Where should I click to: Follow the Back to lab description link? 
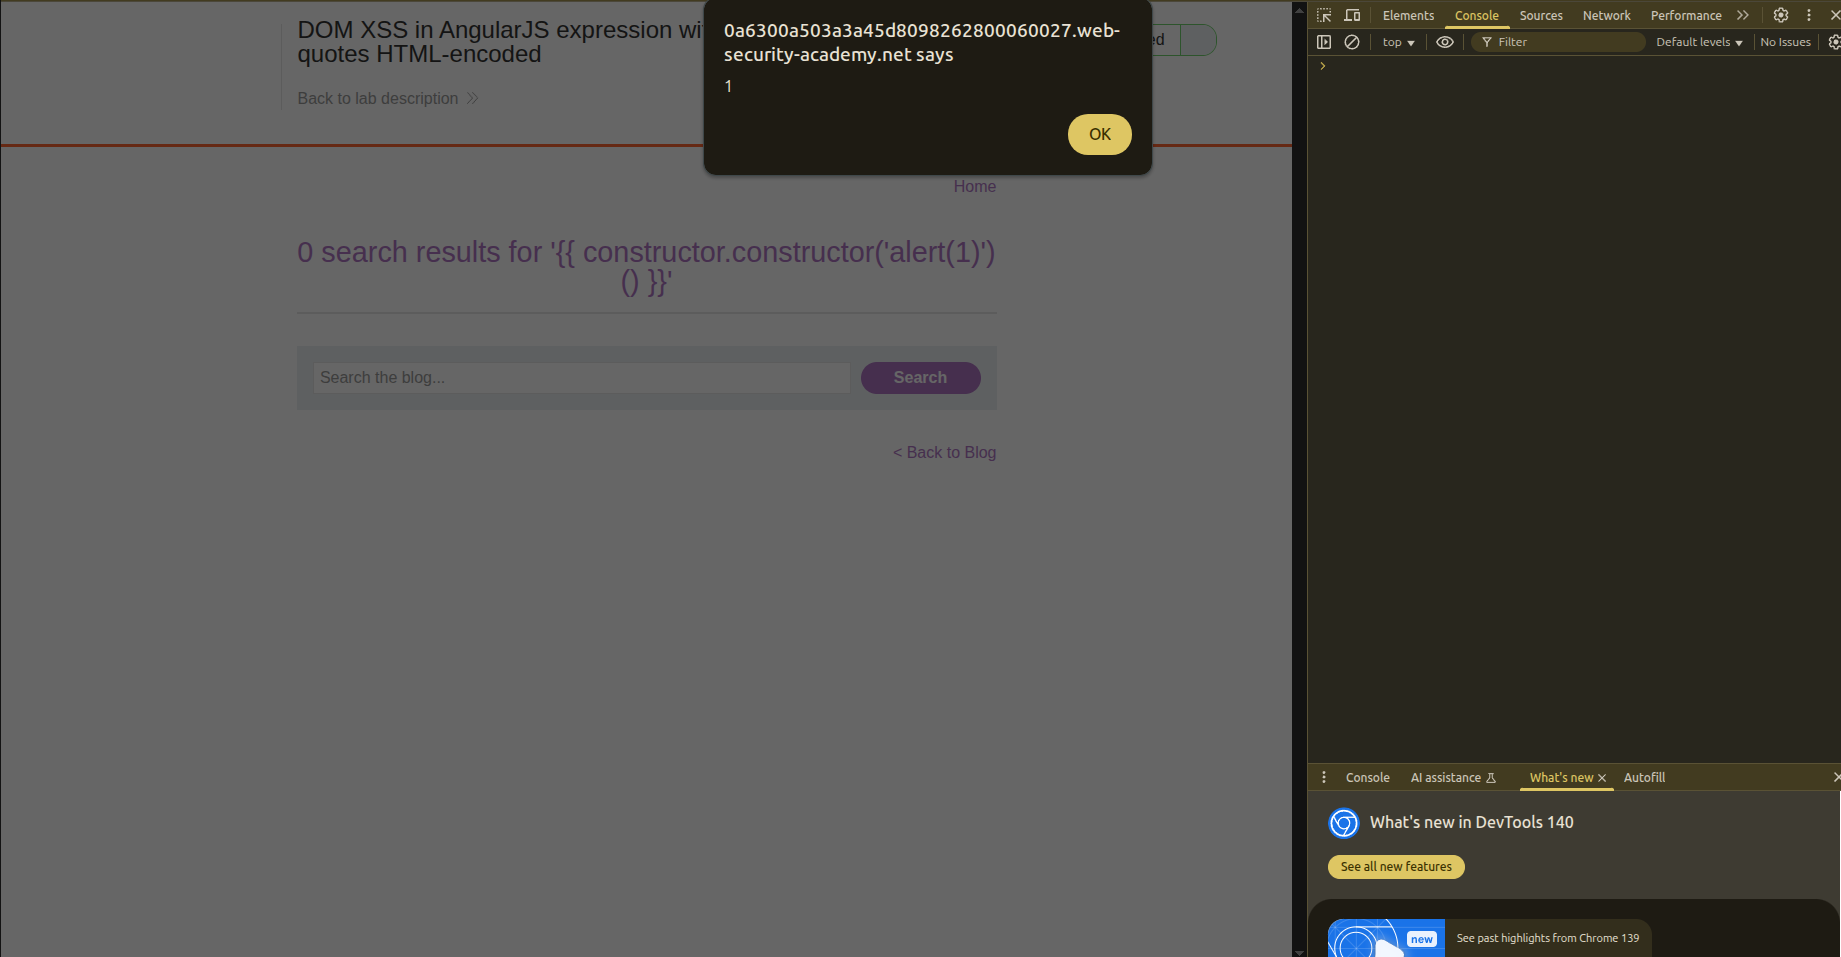coord(388,98)
